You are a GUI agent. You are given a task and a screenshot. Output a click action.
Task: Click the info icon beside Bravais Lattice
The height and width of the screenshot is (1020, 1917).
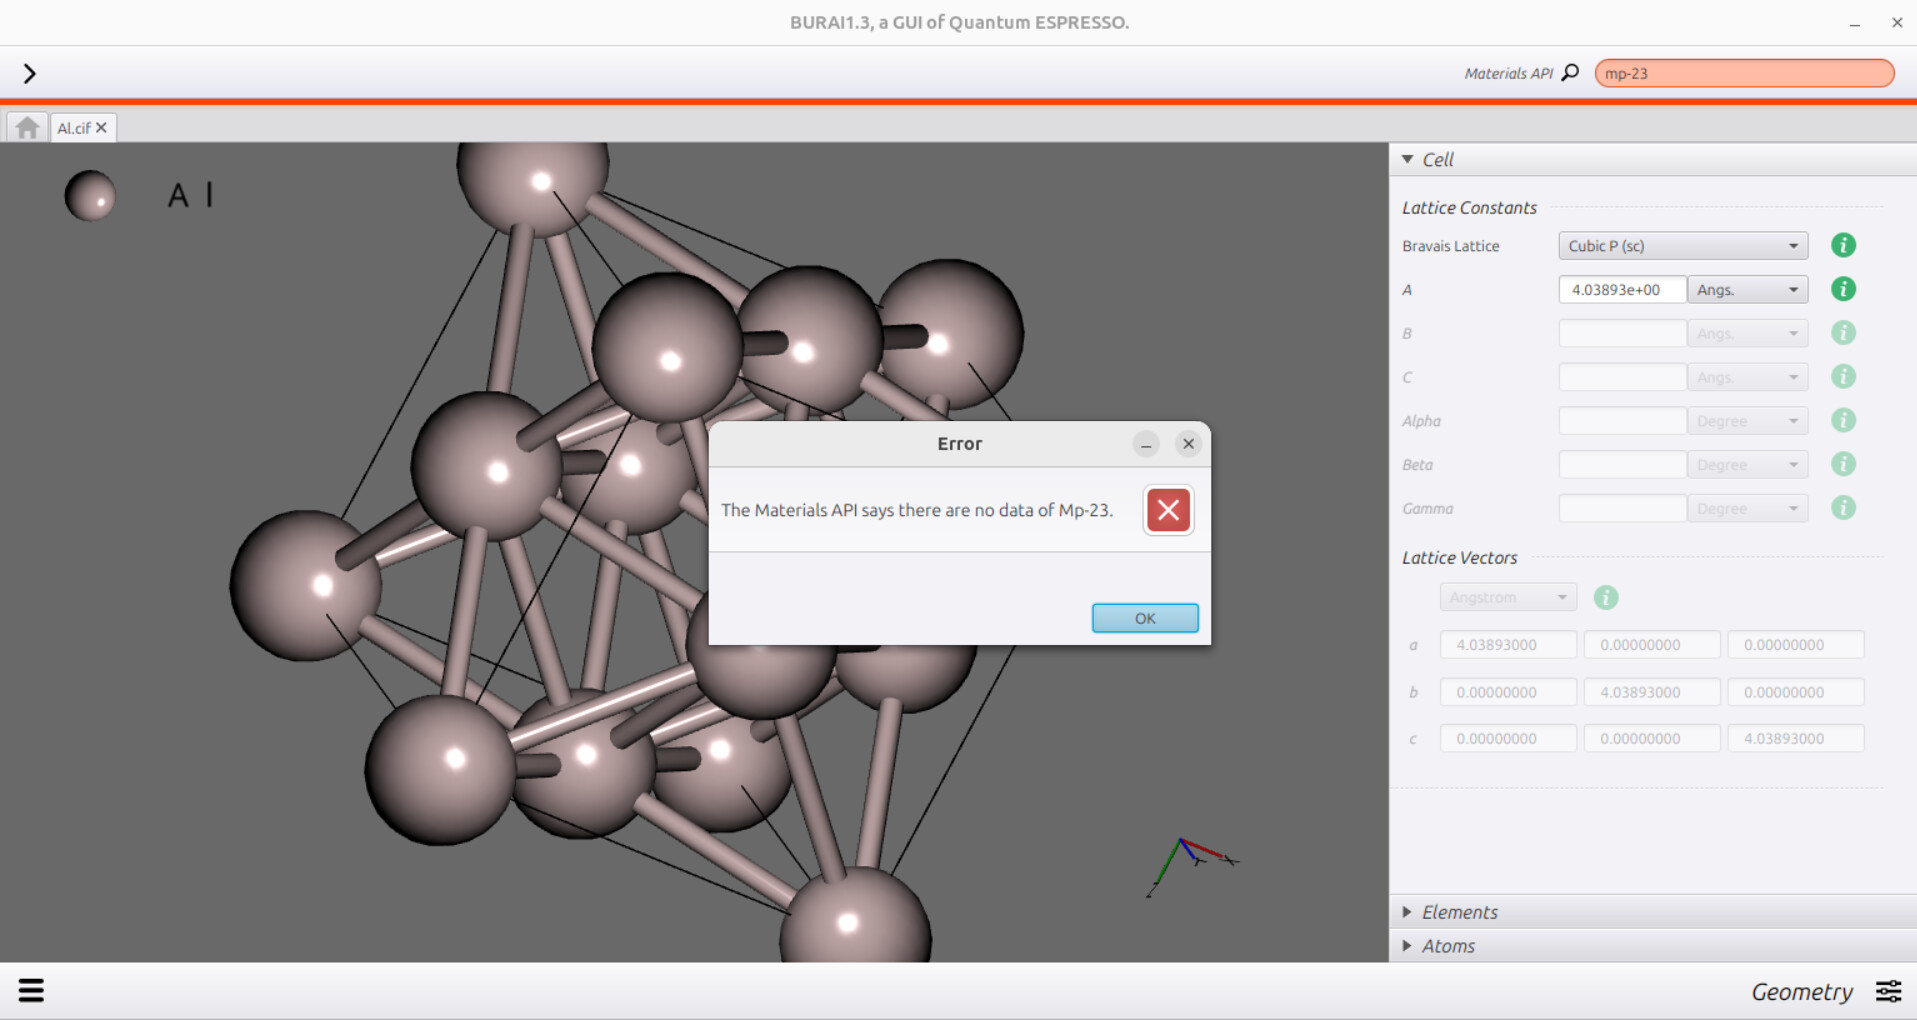point(1842,246)
